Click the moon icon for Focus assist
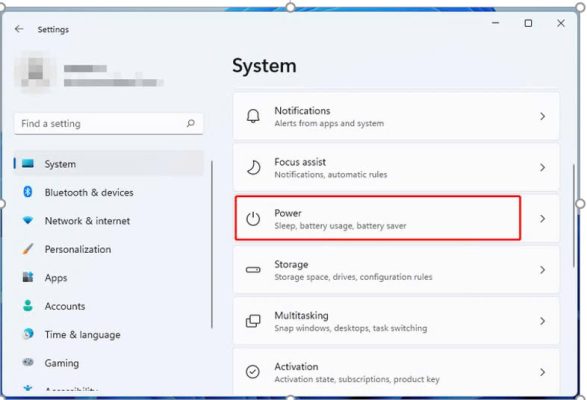 [x=253, y=167]
